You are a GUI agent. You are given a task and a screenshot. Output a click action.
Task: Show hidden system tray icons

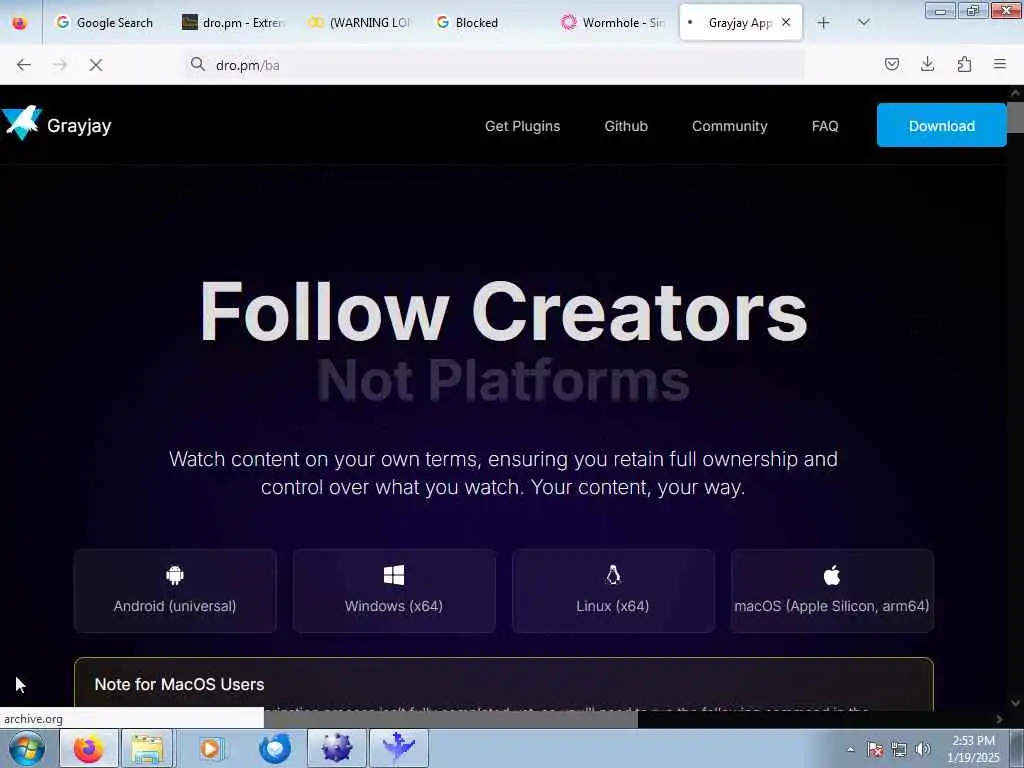(850, 749)
